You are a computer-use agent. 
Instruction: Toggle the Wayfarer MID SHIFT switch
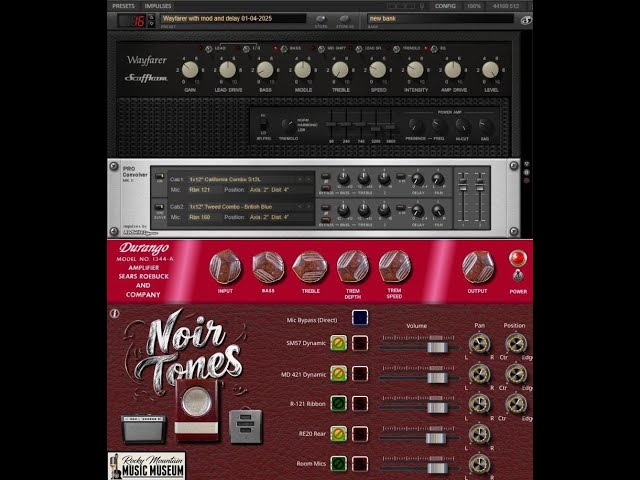coord(321,49)
